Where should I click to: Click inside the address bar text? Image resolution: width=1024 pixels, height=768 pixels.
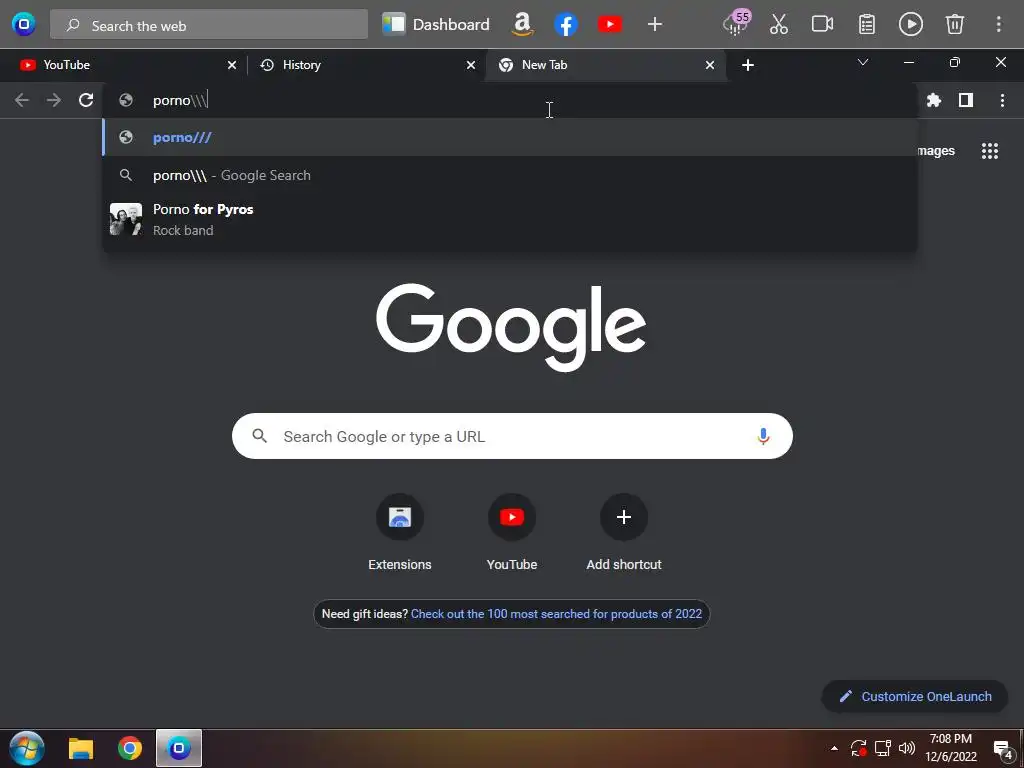[180, 101]
